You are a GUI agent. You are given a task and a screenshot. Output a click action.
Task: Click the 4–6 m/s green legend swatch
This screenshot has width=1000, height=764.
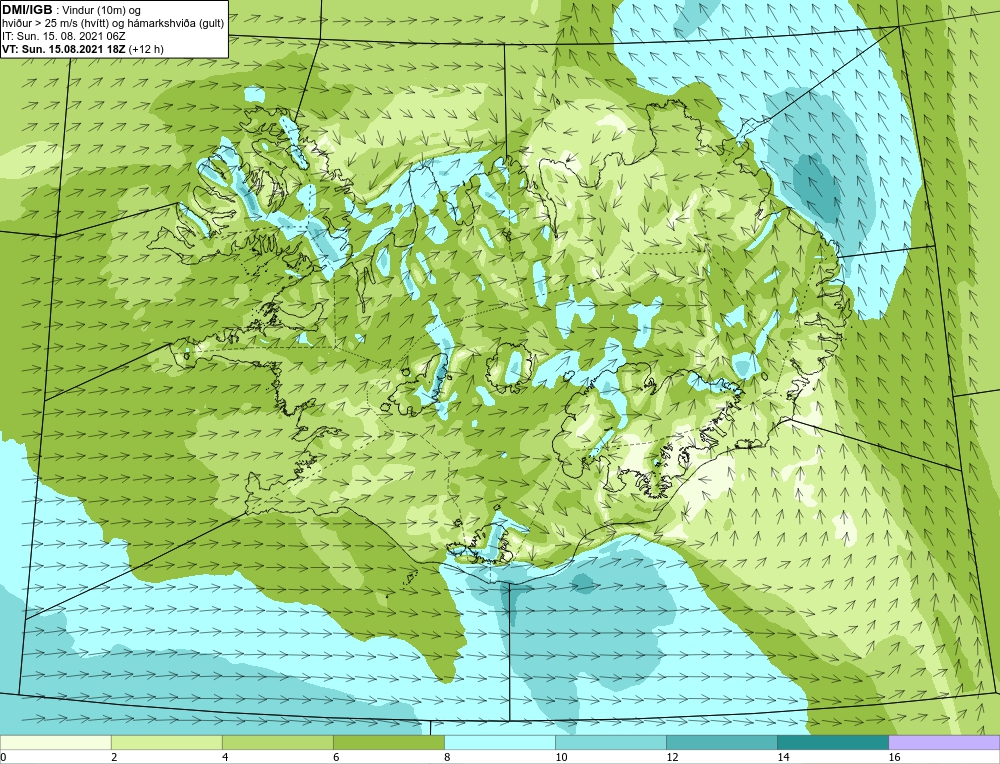tap(277, 742)
